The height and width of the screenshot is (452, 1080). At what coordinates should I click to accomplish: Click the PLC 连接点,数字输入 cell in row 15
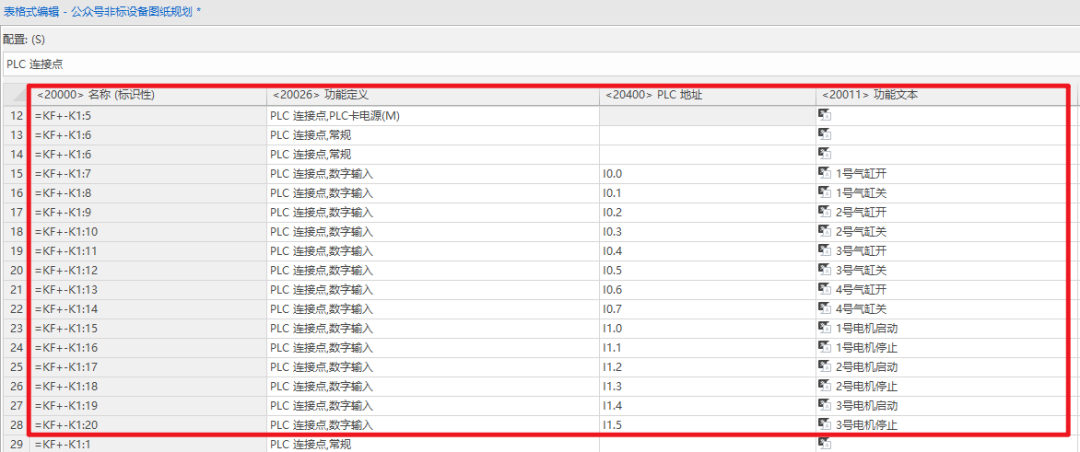tap(433, 174)
